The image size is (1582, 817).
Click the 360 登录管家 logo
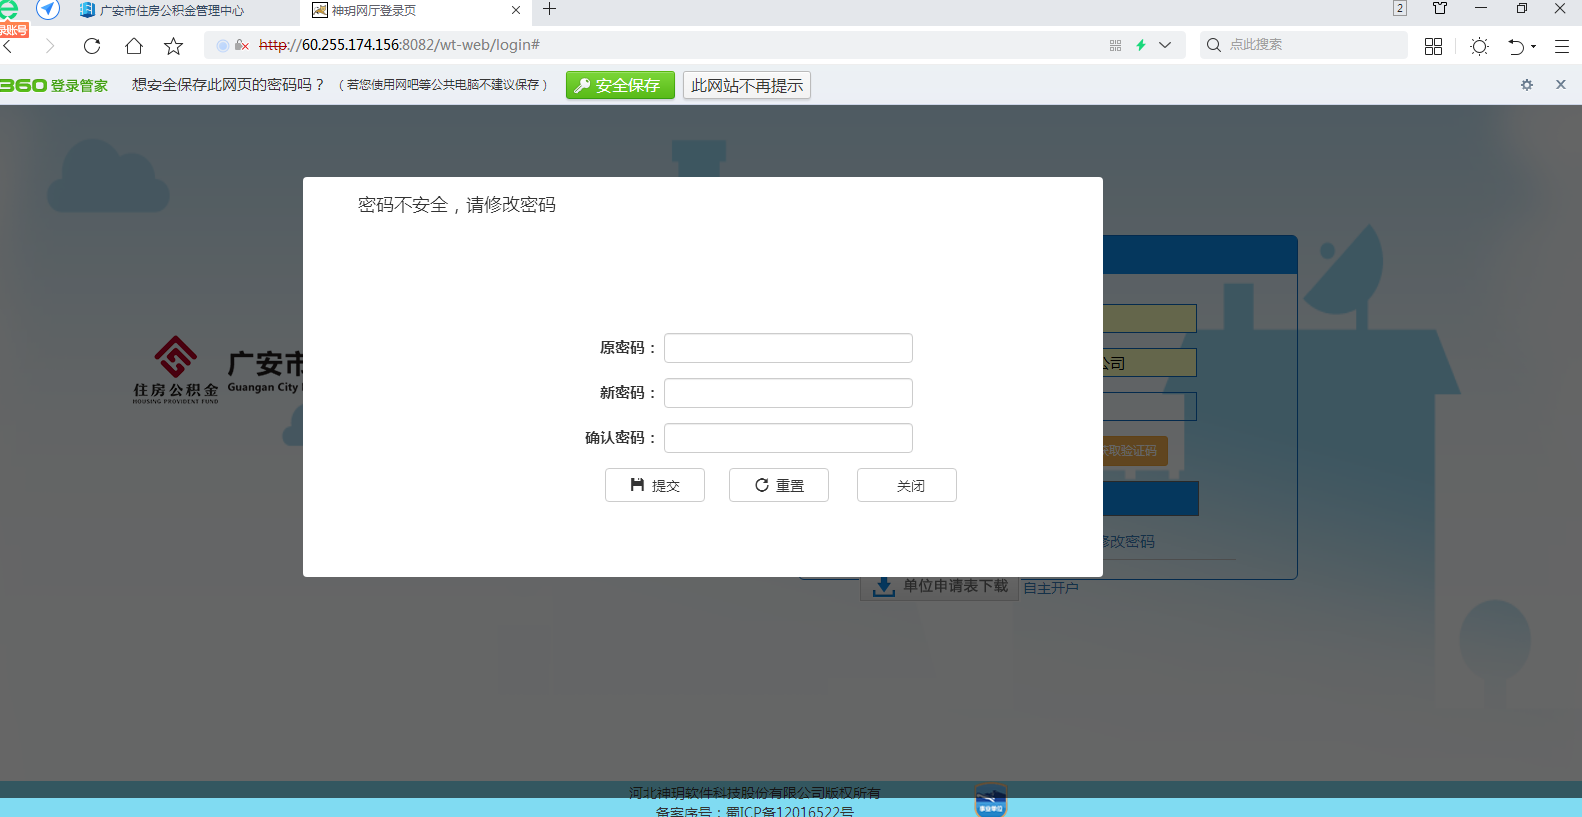54,85
